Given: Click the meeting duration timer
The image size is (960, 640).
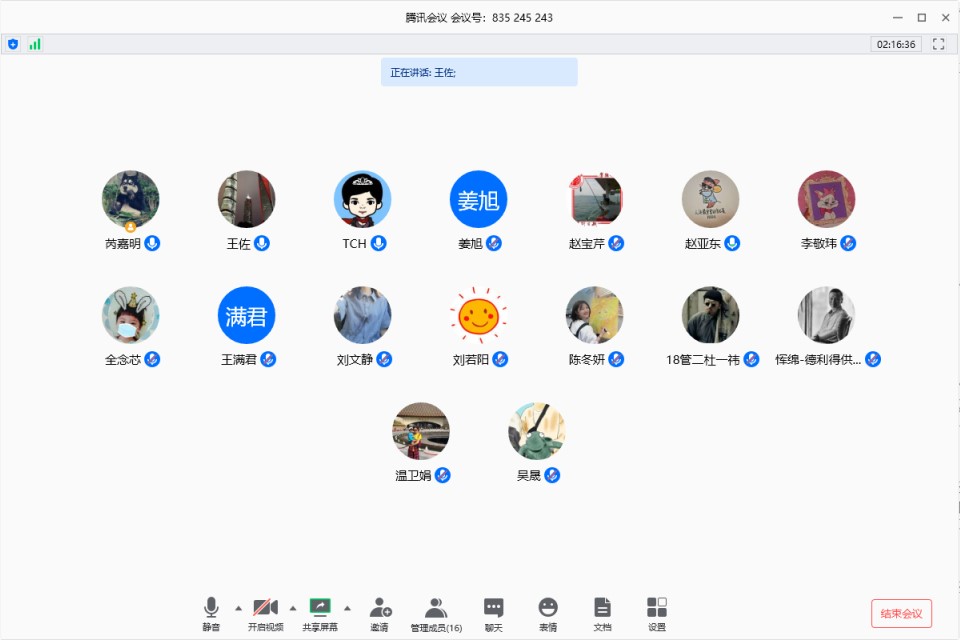Looking at the screenshot, I should click(896, 44).
